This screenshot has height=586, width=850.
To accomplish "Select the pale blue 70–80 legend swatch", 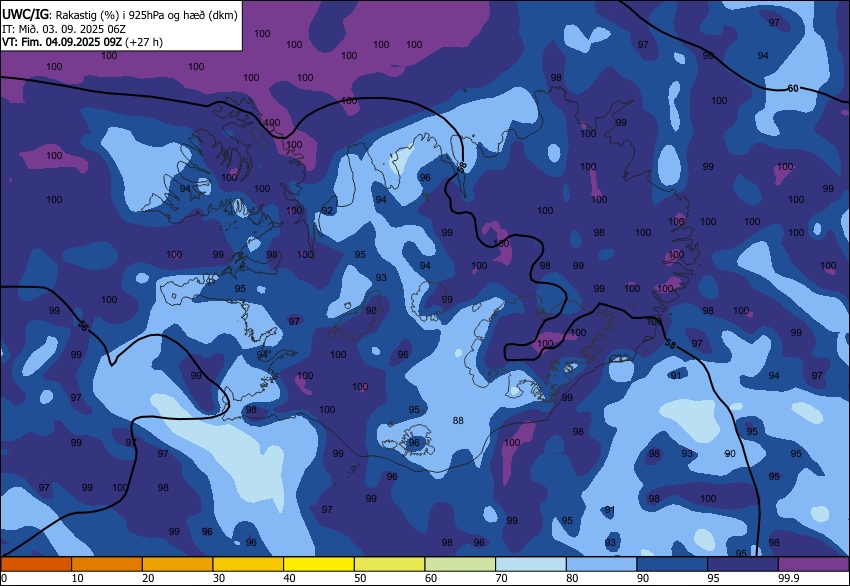I will [x=531, y=564].
